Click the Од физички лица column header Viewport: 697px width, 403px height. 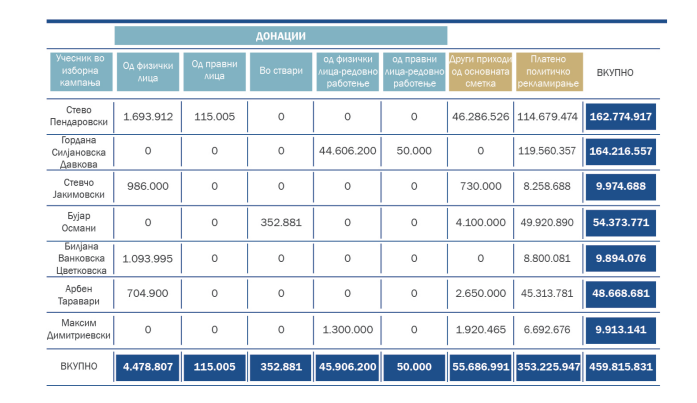148,72
